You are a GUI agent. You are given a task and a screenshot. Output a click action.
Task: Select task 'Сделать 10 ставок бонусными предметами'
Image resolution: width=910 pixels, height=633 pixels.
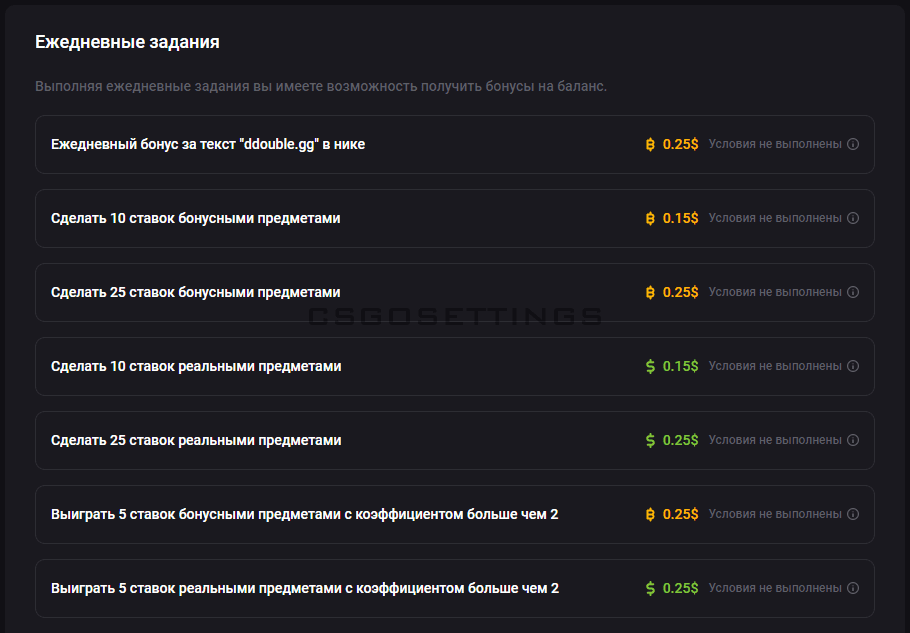[x=195, y=218]
